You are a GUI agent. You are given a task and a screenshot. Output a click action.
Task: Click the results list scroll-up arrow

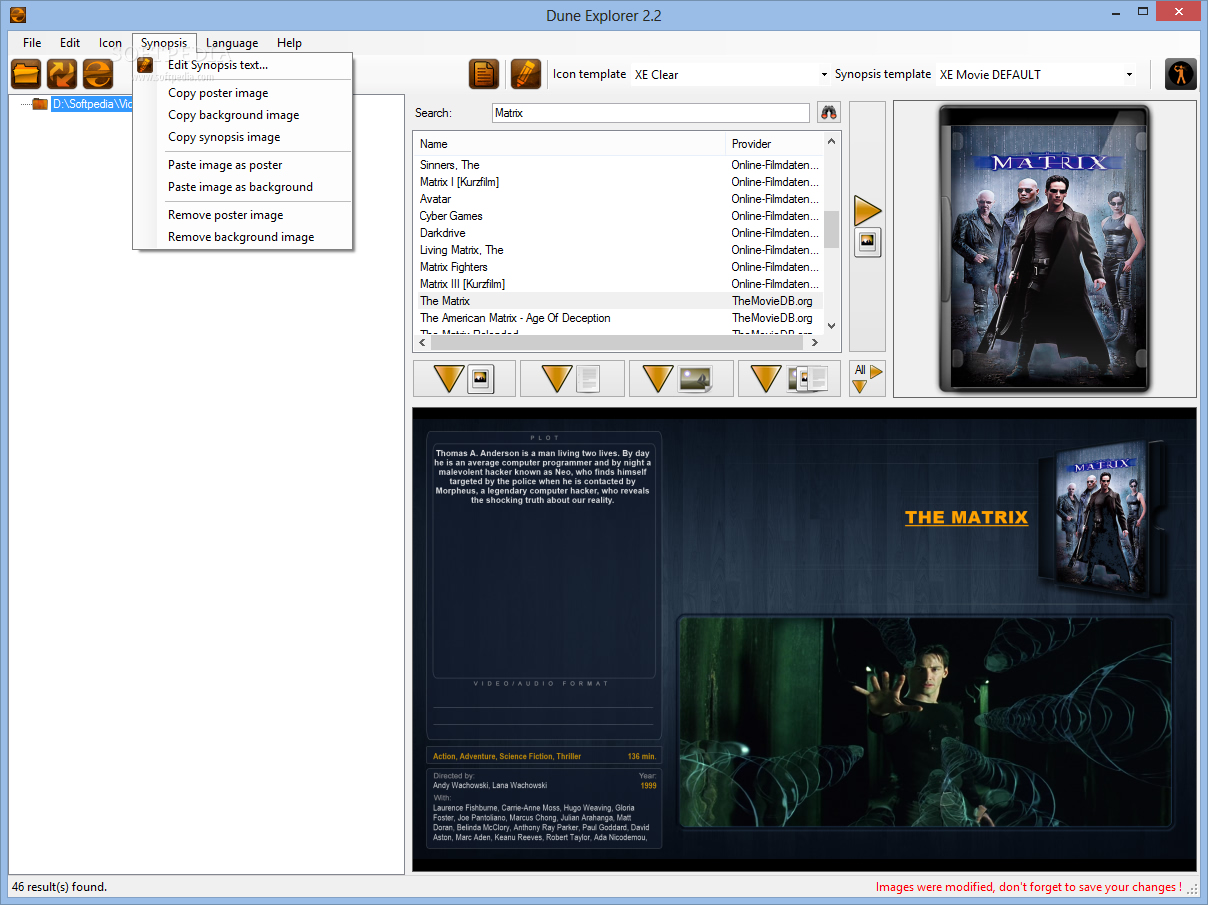[x=832, y=142]
